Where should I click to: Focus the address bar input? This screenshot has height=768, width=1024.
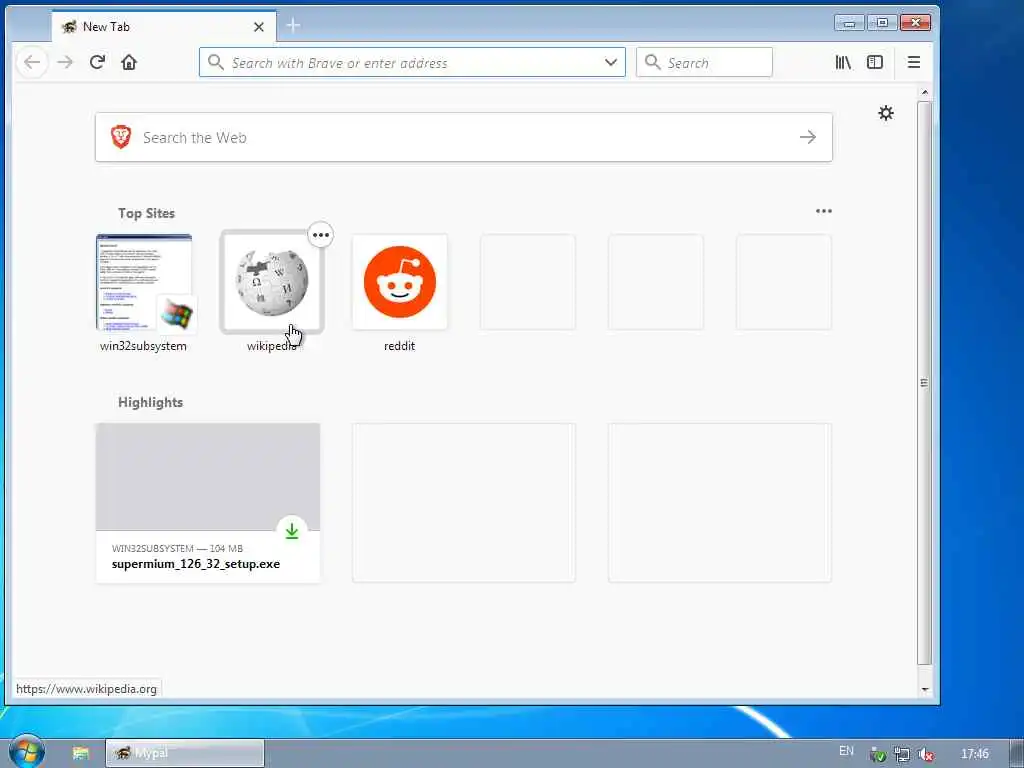tap(411, 63)
